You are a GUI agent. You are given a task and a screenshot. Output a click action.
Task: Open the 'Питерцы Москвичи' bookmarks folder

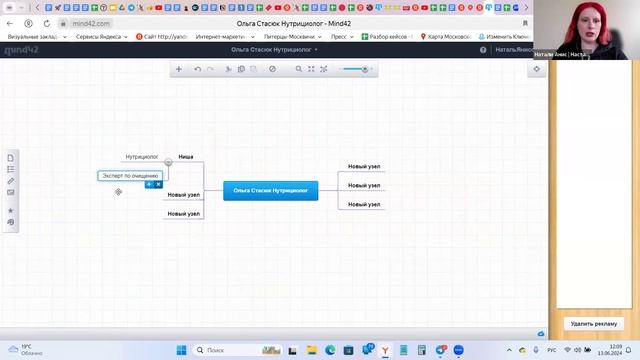[292, 37]
